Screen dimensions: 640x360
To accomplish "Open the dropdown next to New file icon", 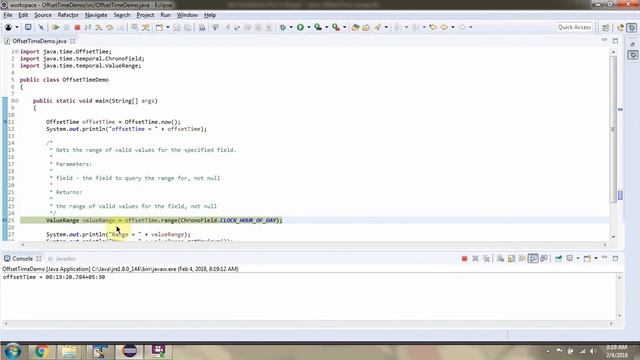I will pos(168,27).
